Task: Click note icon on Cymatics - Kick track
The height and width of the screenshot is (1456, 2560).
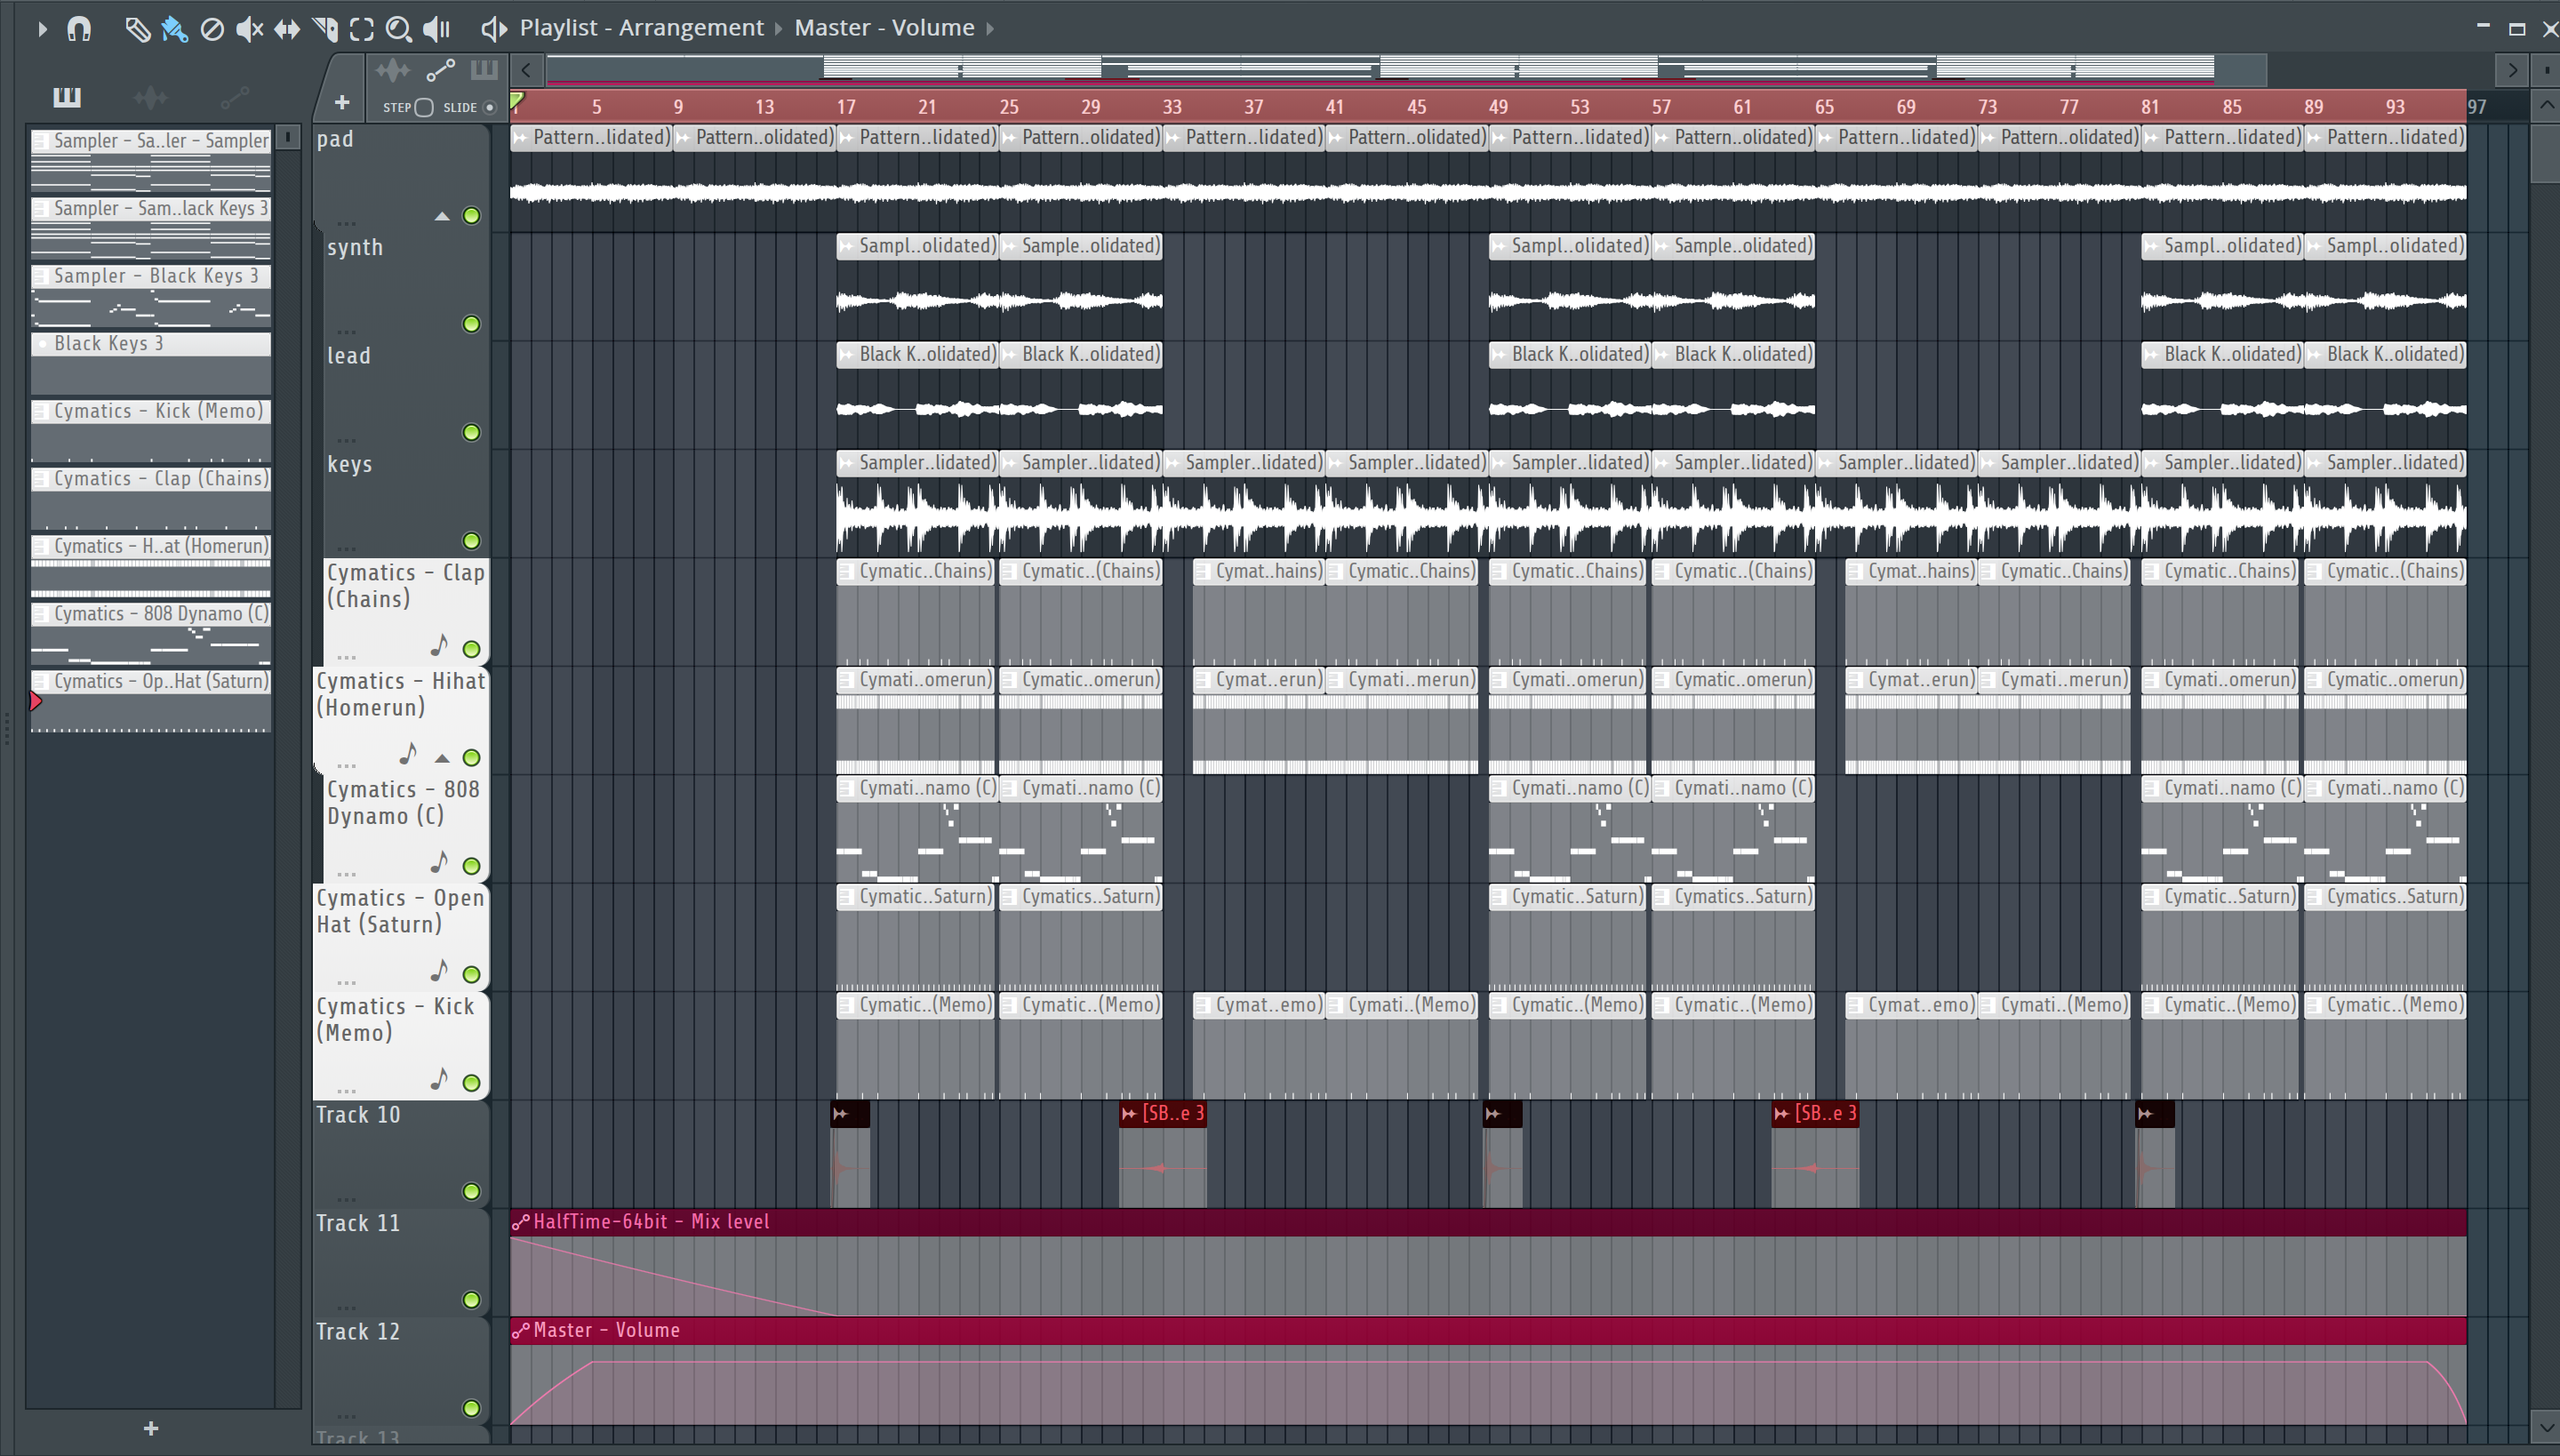Action: coord(439,1080)
